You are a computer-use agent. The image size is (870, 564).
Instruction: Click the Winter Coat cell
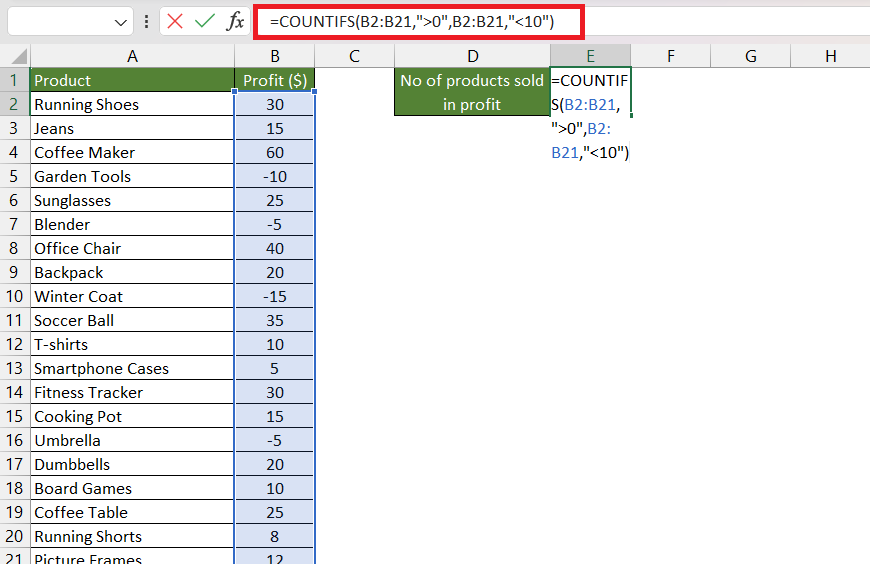pyautogui.click(x=132, y=296)
